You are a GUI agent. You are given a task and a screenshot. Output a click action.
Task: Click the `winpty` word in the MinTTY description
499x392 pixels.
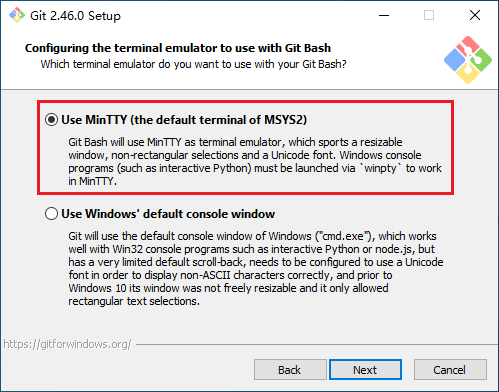380,168
